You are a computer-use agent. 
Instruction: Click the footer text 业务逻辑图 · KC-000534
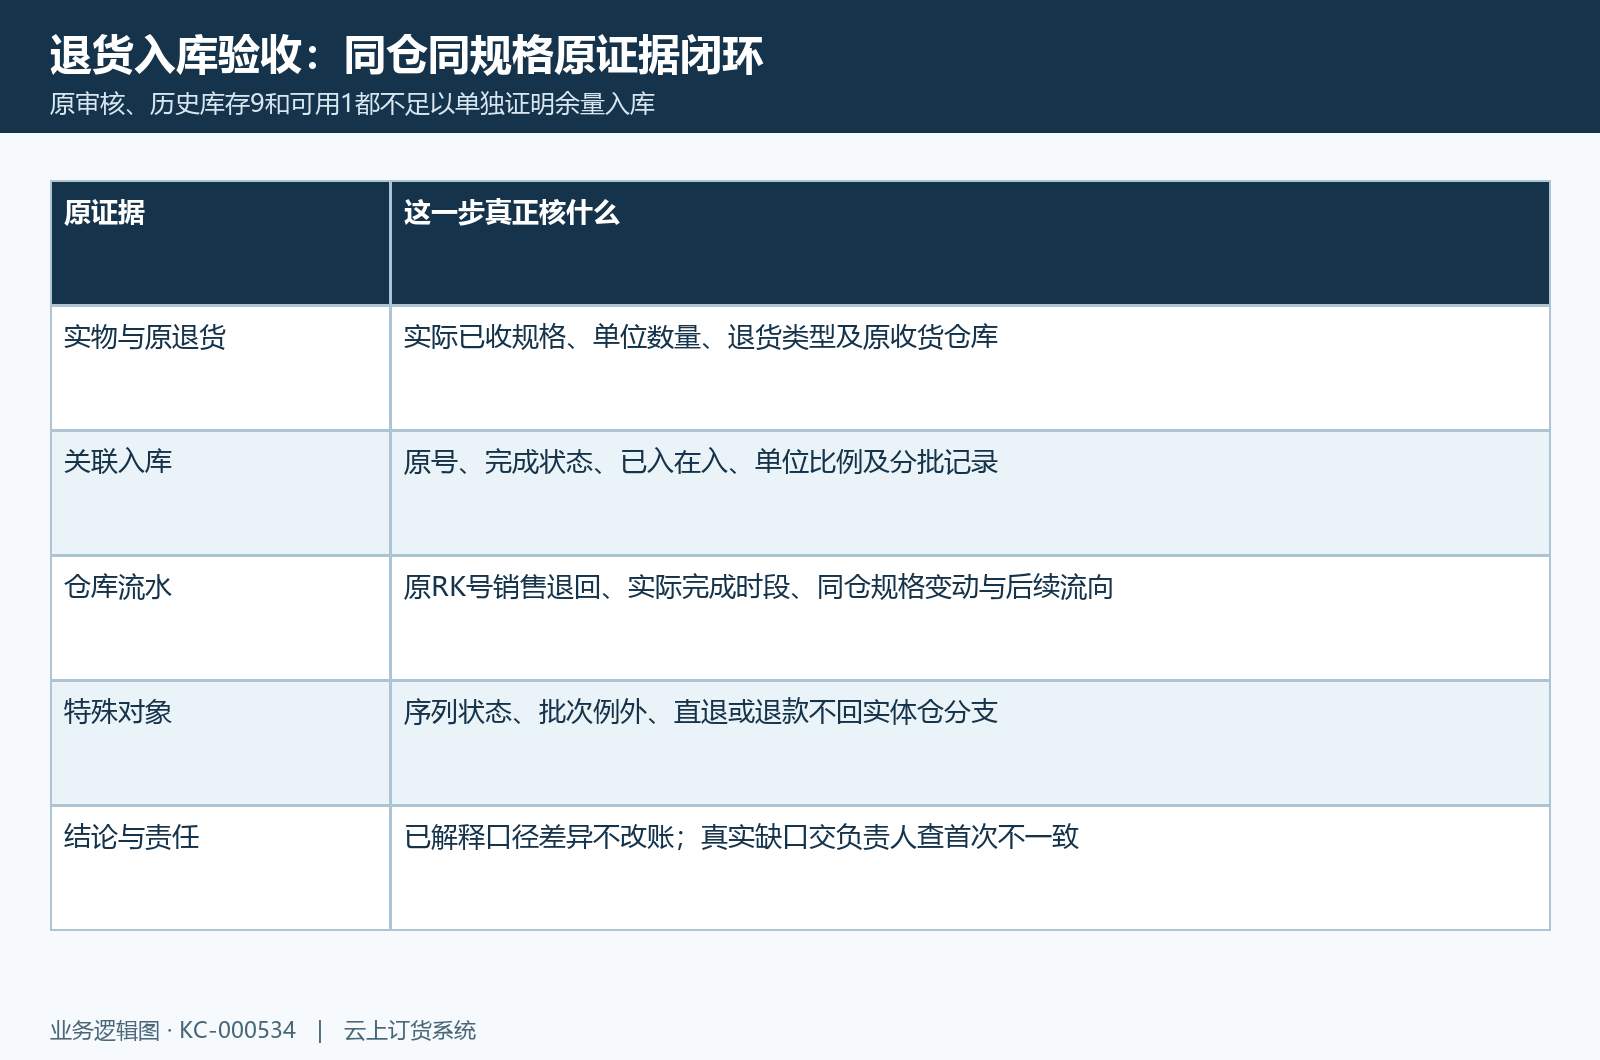pos(173,1030)
